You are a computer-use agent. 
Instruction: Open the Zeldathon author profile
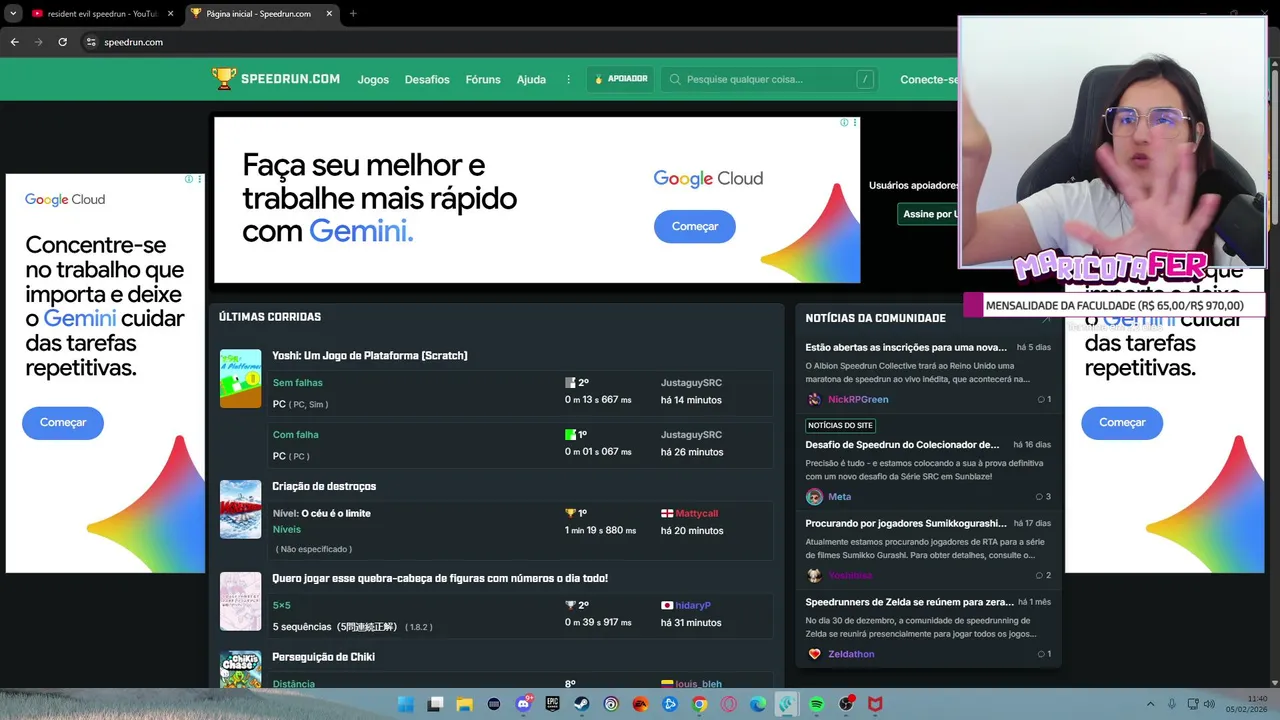pos(851,654)
